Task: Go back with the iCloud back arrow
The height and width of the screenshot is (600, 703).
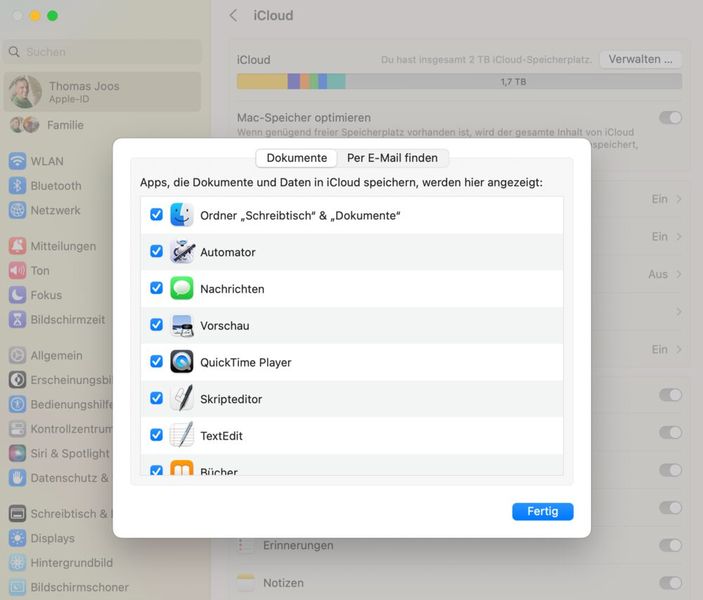Action: point(234,16)
